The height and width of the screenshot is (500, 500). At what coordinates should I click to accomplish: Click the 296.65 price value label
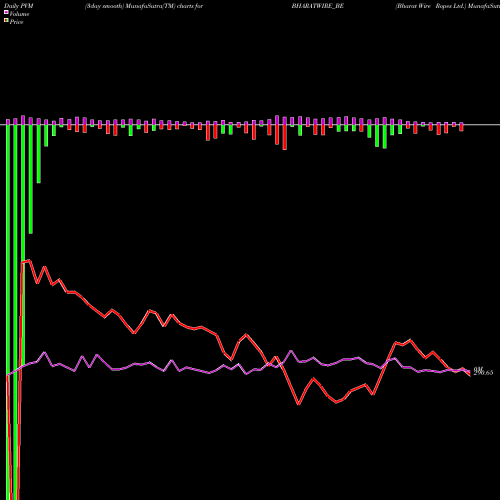[483, 373]
